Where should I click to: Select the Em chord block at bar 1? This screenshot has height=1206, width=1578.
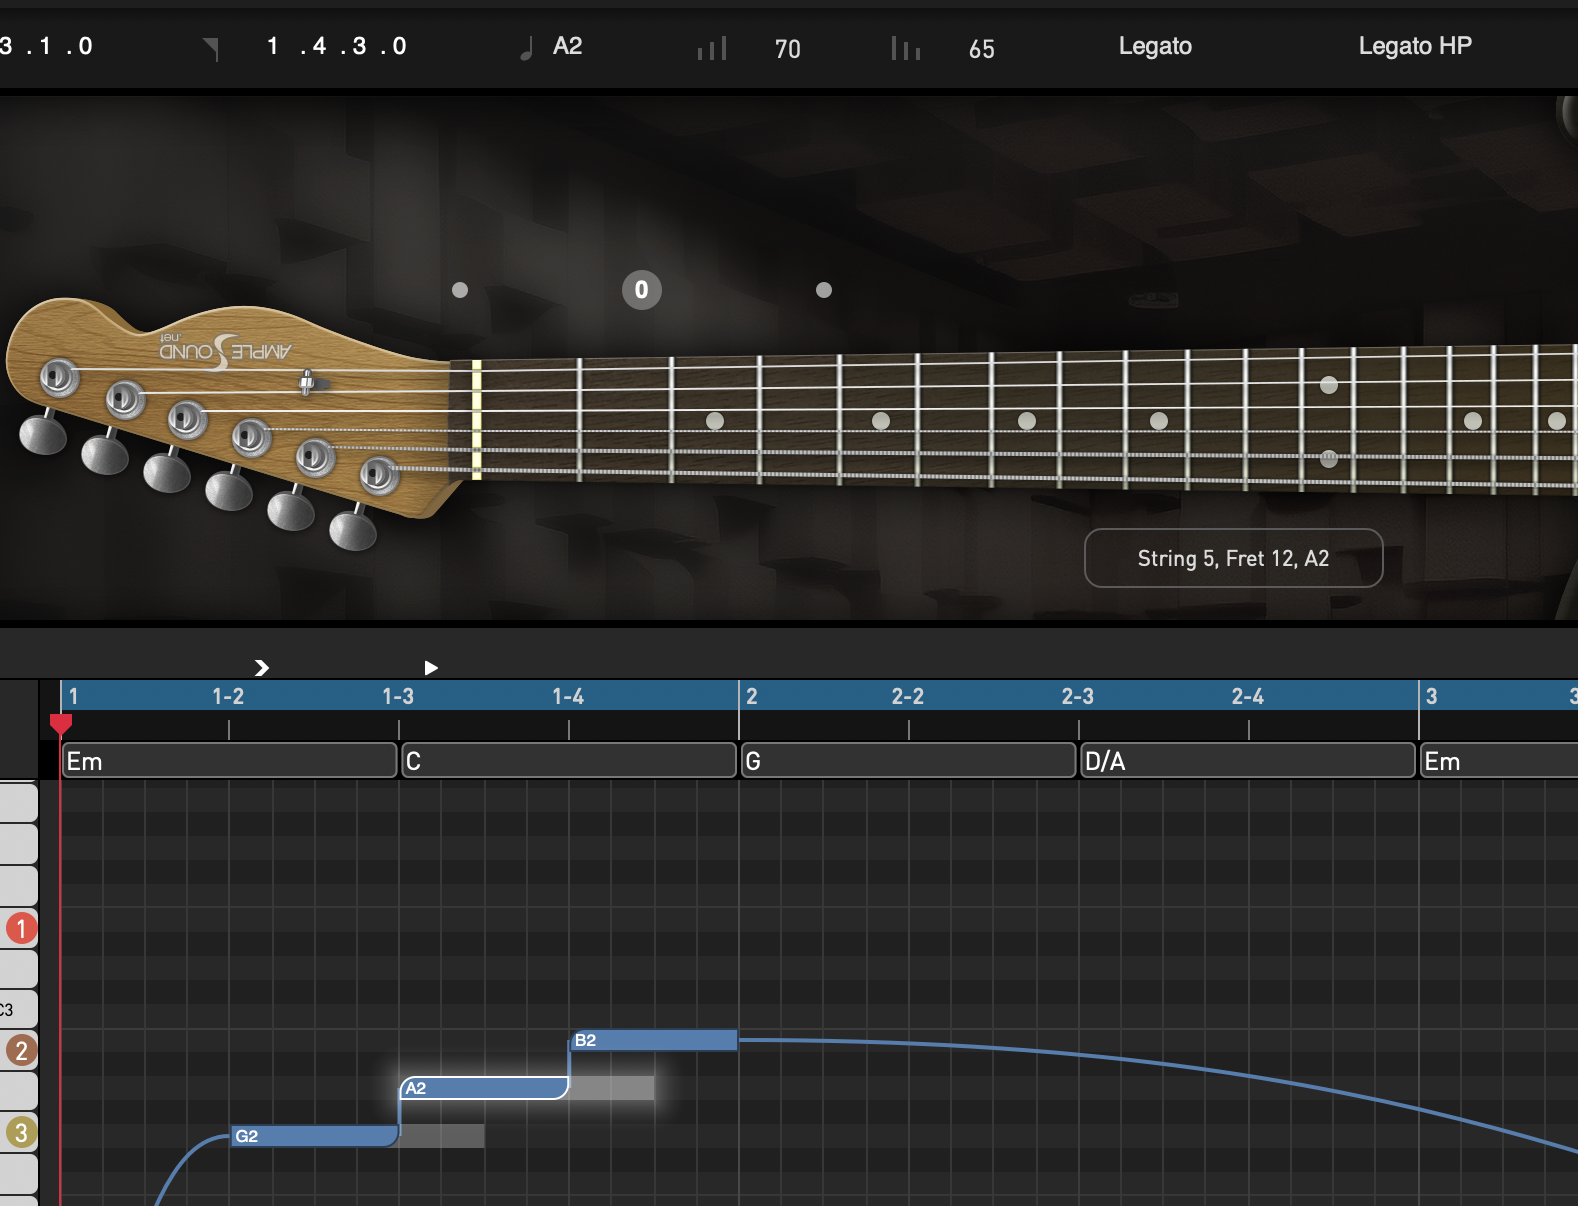tap(229, 761)
